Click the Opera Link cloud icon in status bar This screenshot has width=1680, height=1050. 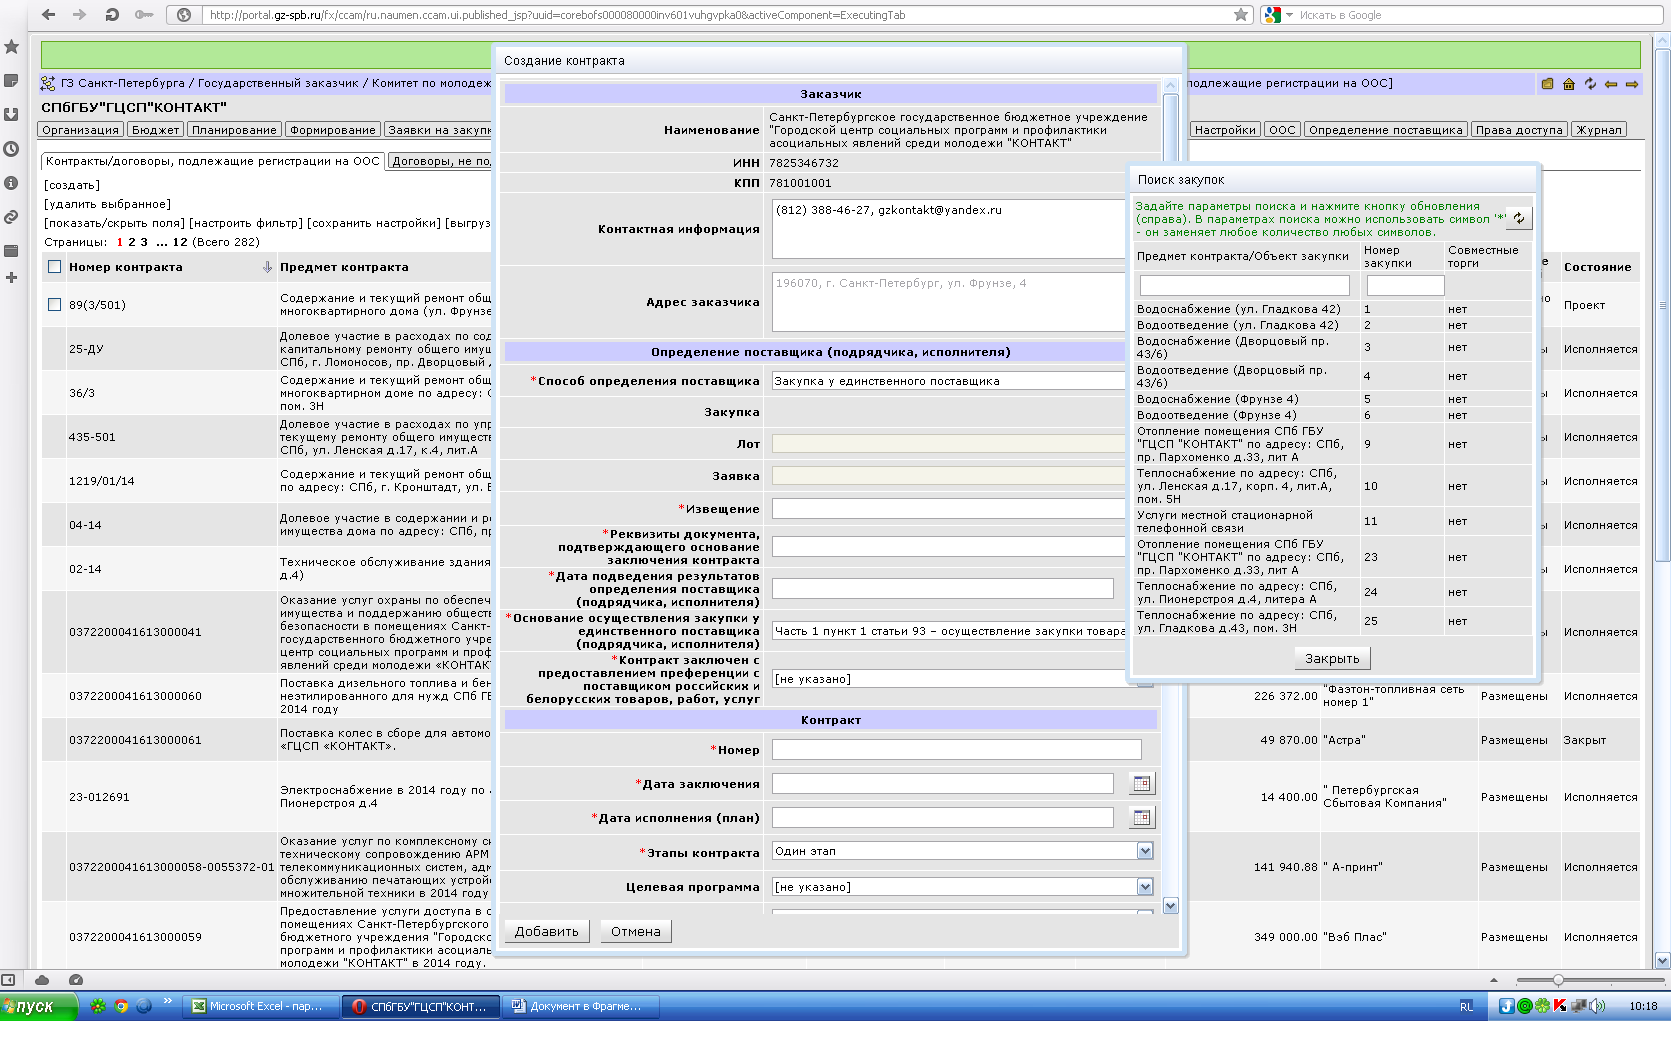42,980
